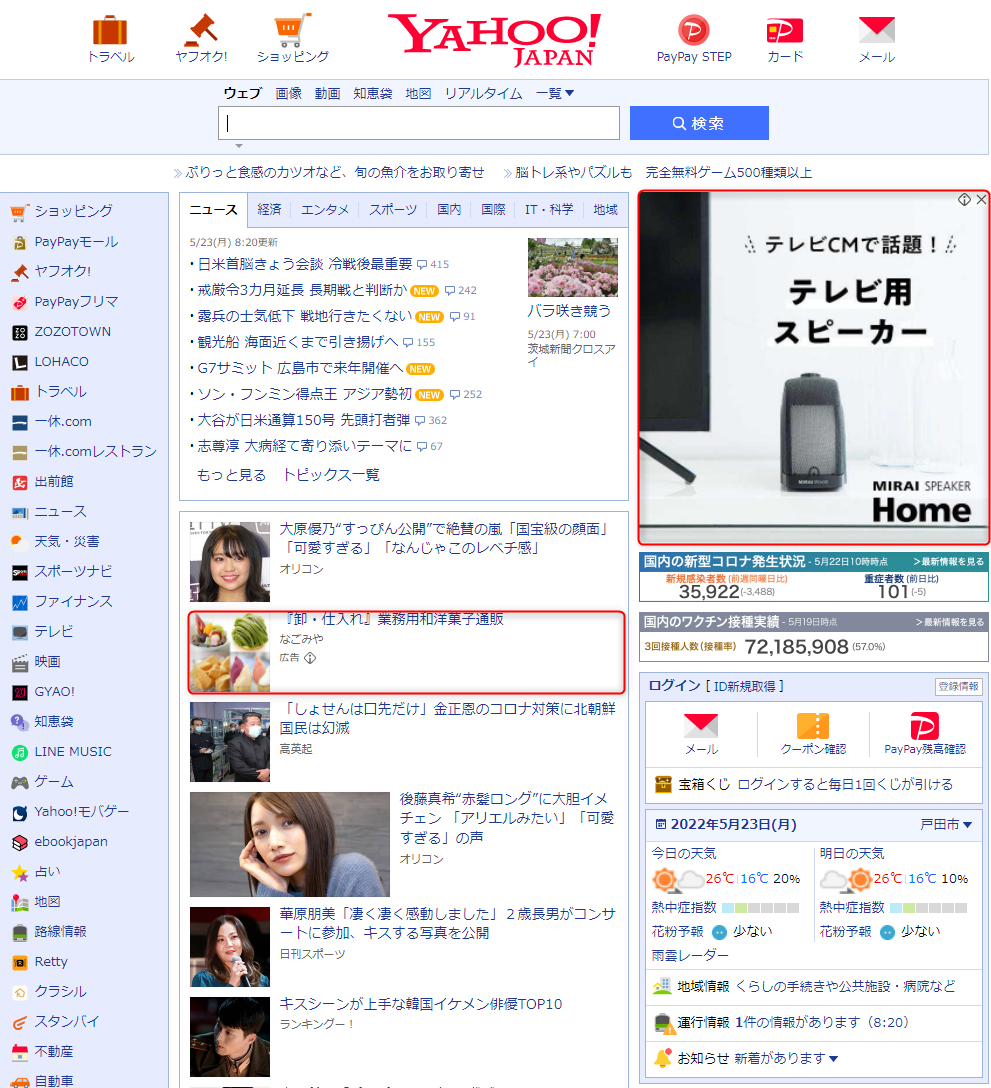
Task: Select the リアルタイム search mode
Action: (x=483, y=93)
